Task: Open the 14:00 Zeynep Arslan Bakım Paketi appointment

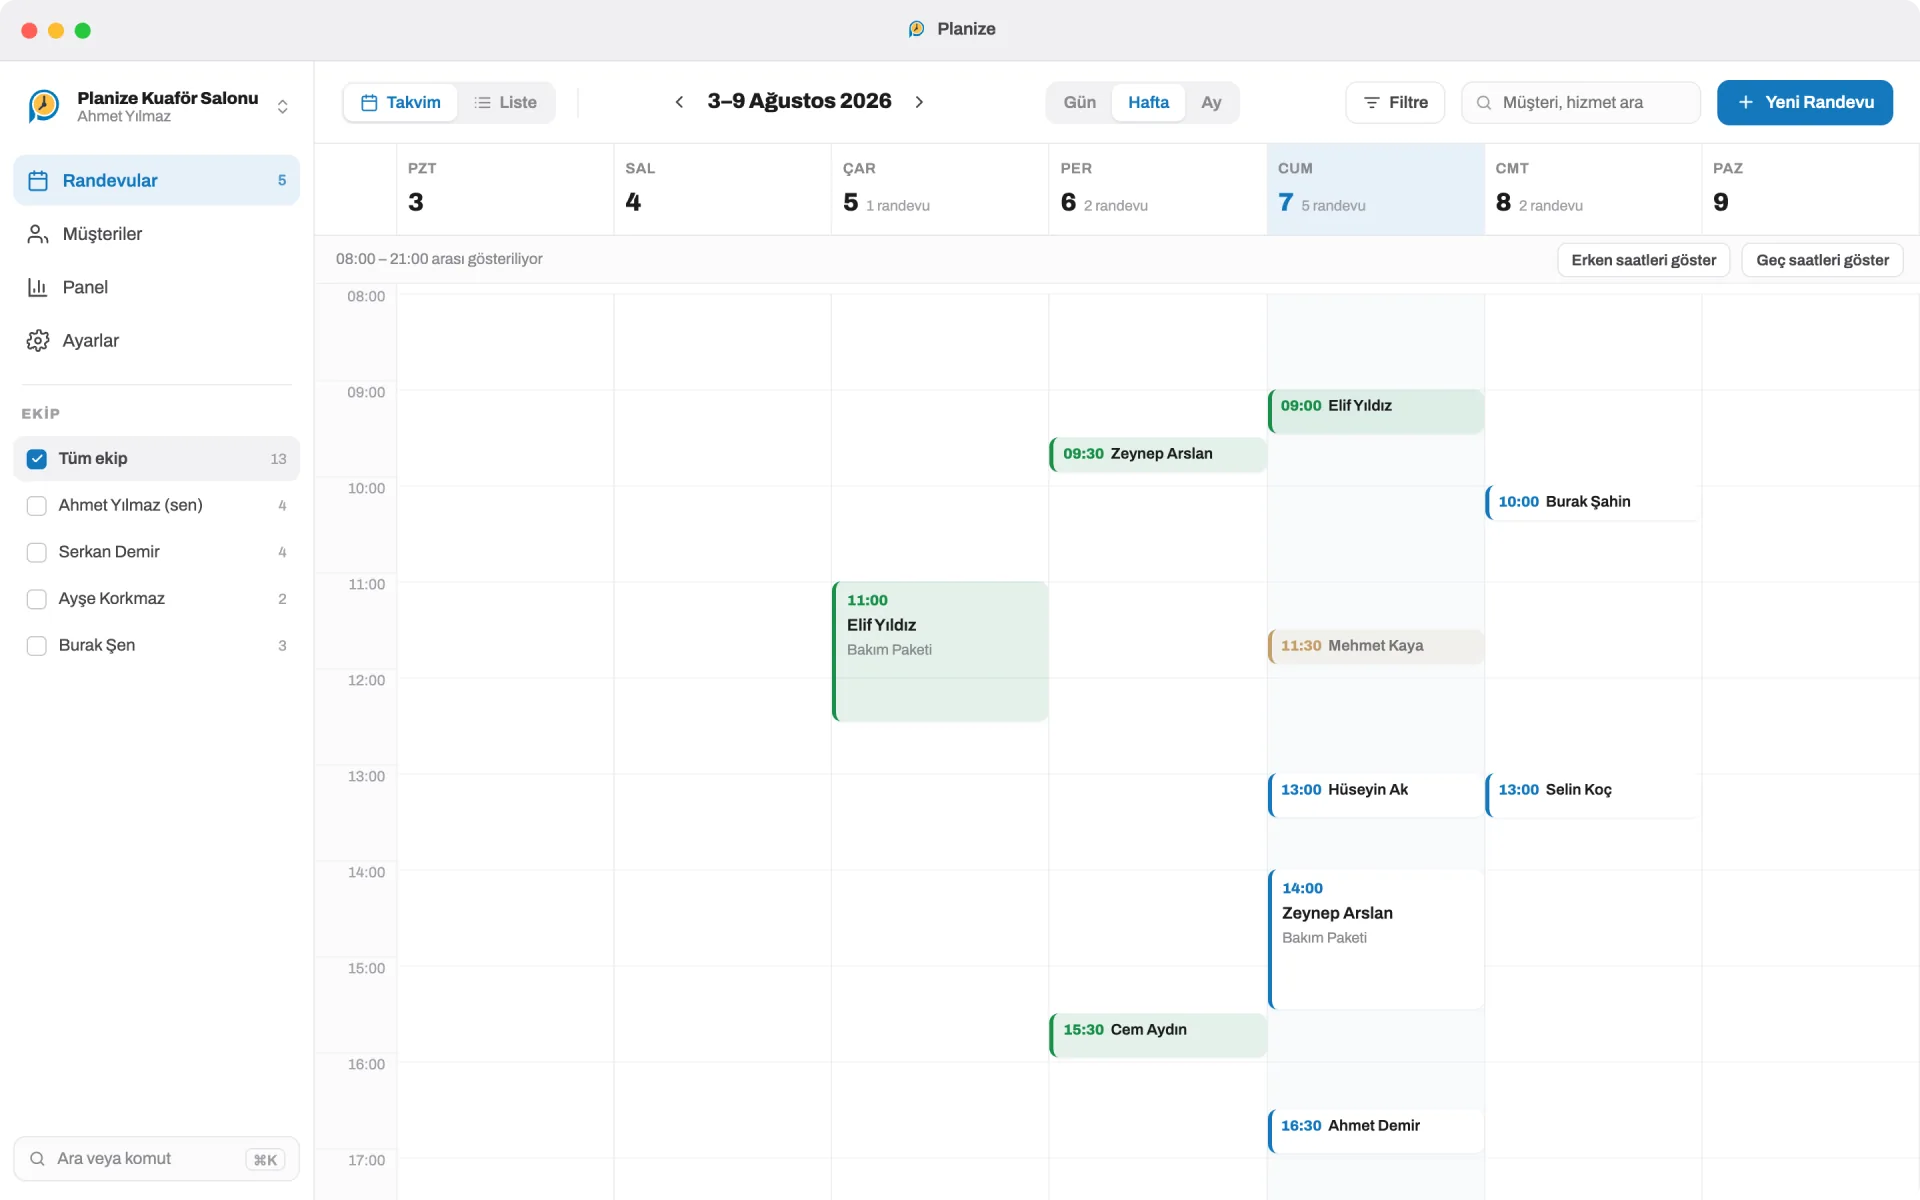Action: [x=1375, y=939]
